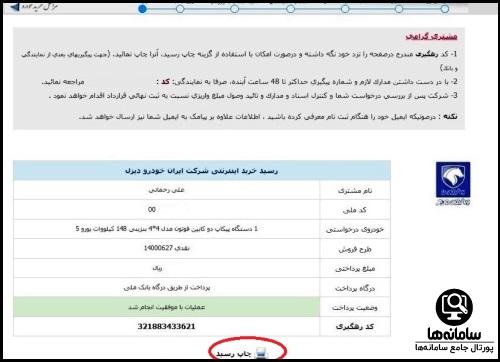Click the نقدی 14000627 sale plan value

[x=166, y=248]
